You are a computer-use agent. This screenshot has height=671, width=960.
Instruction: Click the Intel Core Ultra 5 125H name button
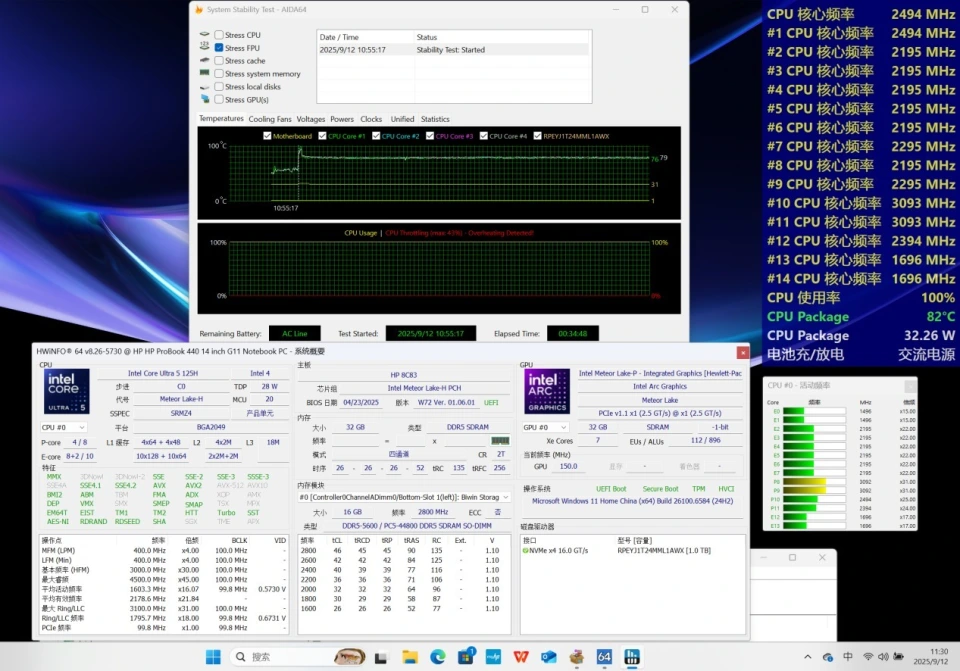tap(162, 373)
